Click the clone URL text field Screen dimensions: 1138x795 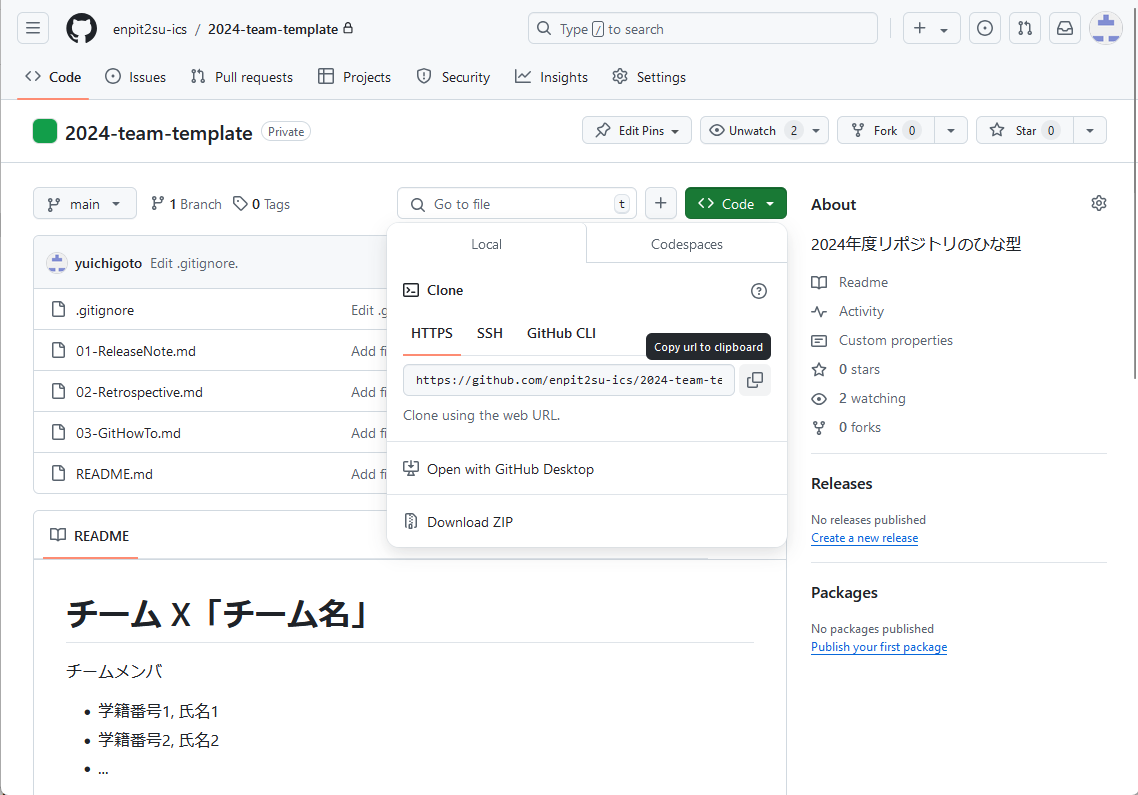coord(569,380)
